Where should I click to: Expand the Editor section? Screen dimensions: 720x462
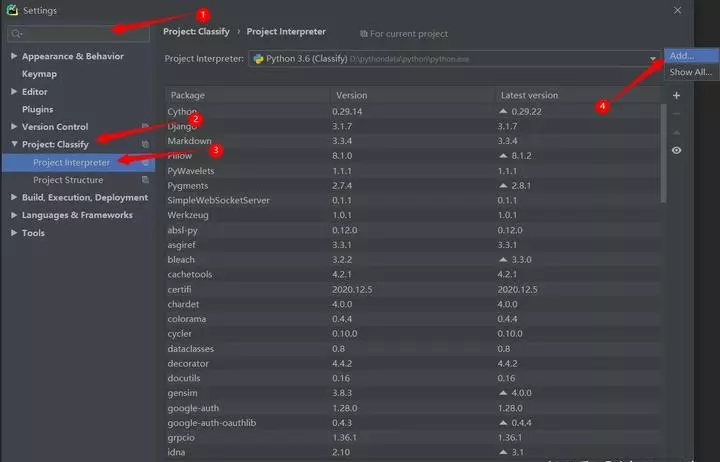(x=14, y=91)
